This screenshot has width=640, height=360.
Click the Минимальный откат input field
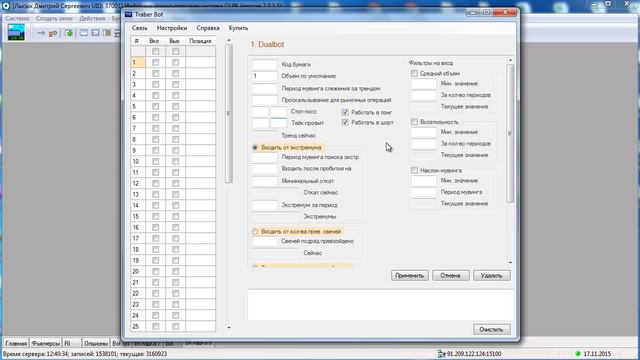[264, 181]
